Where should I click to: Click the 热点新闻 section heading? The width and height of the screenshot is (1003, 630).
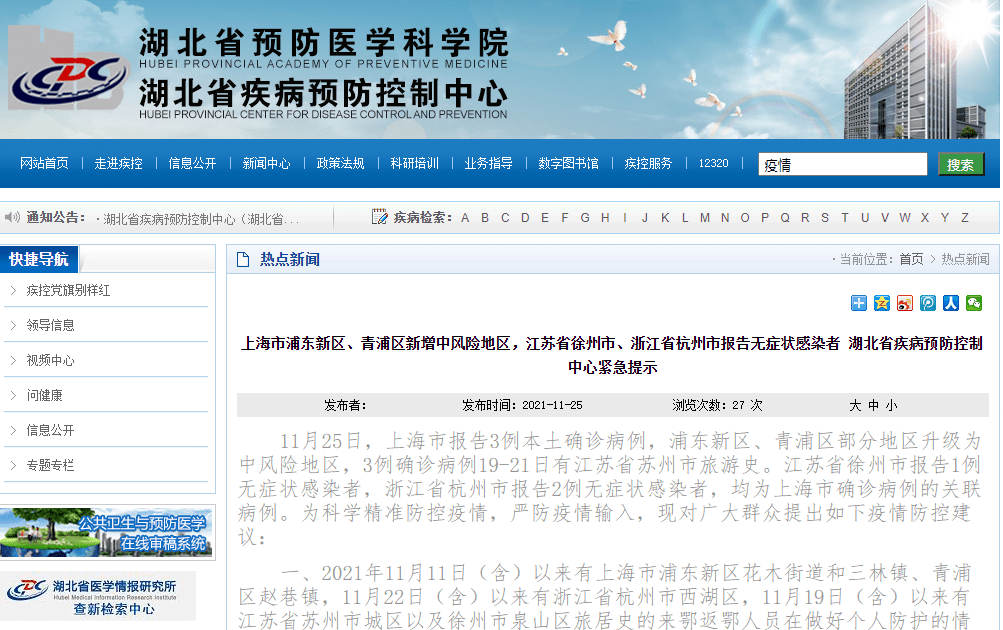(290, 259)
